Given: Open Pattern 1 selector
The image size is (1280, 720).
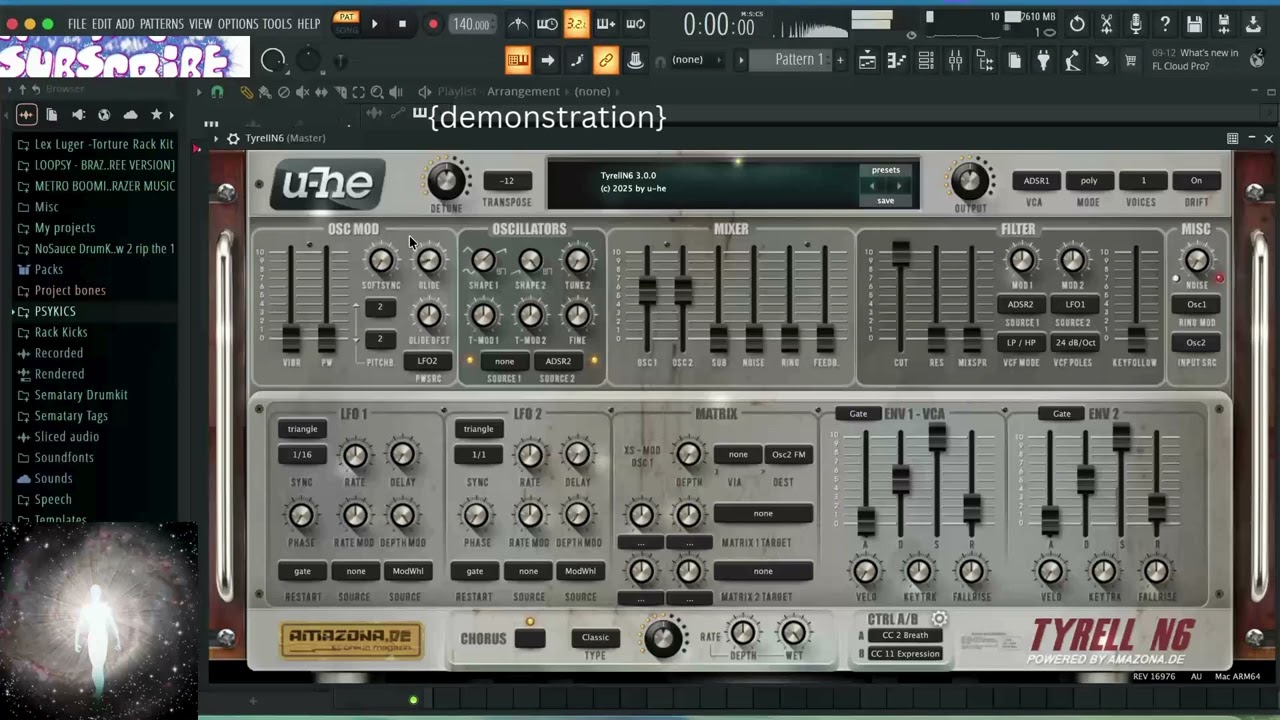Looking at the screenshot, I should (799, 60).
